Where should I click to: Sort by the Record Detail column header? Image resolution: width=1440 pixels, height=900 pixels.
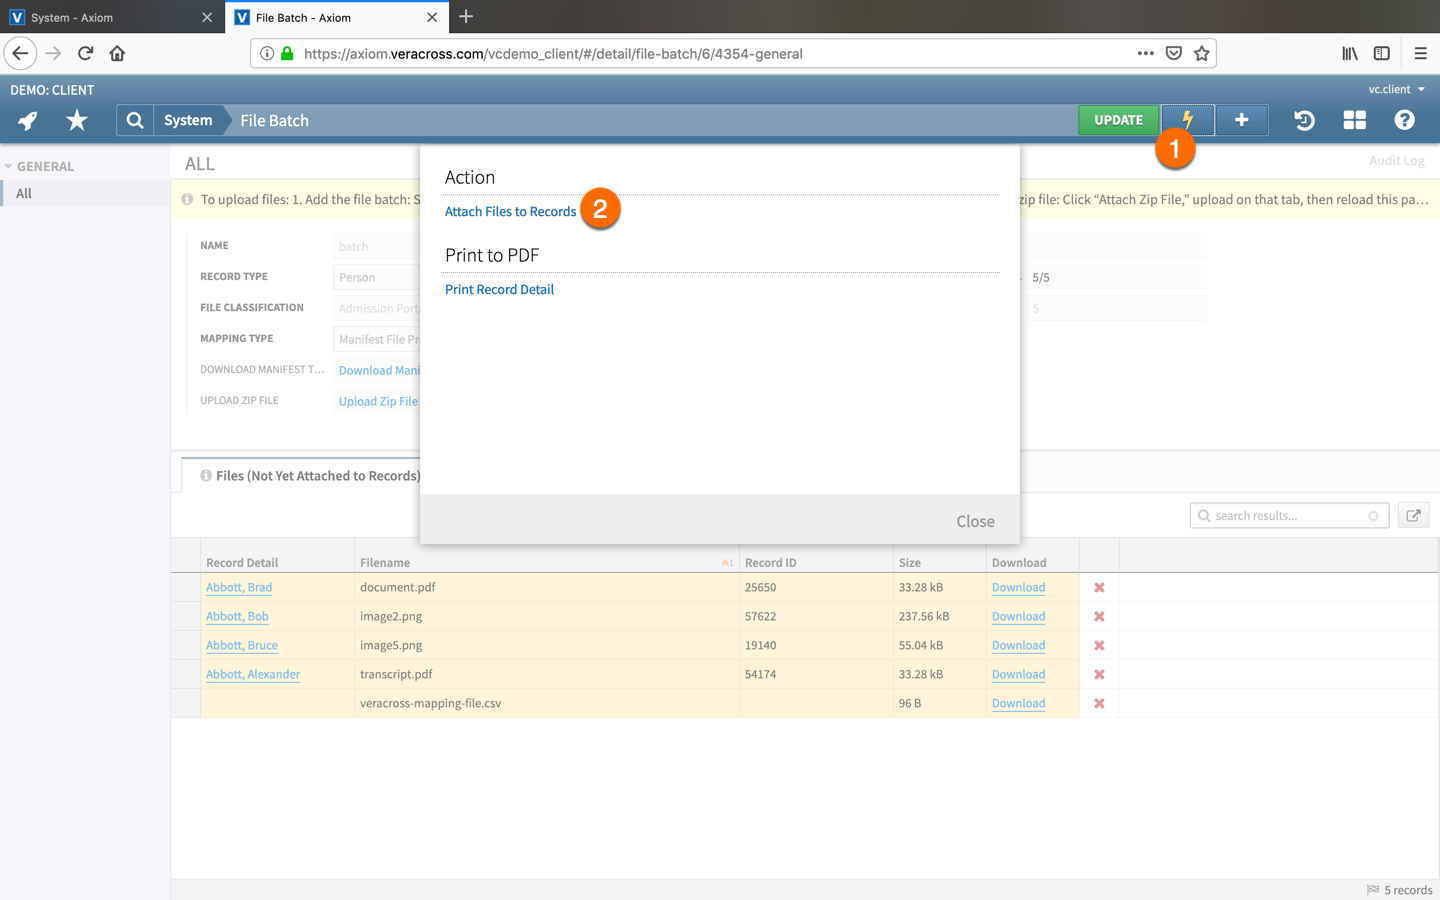(x=278, y=563)
